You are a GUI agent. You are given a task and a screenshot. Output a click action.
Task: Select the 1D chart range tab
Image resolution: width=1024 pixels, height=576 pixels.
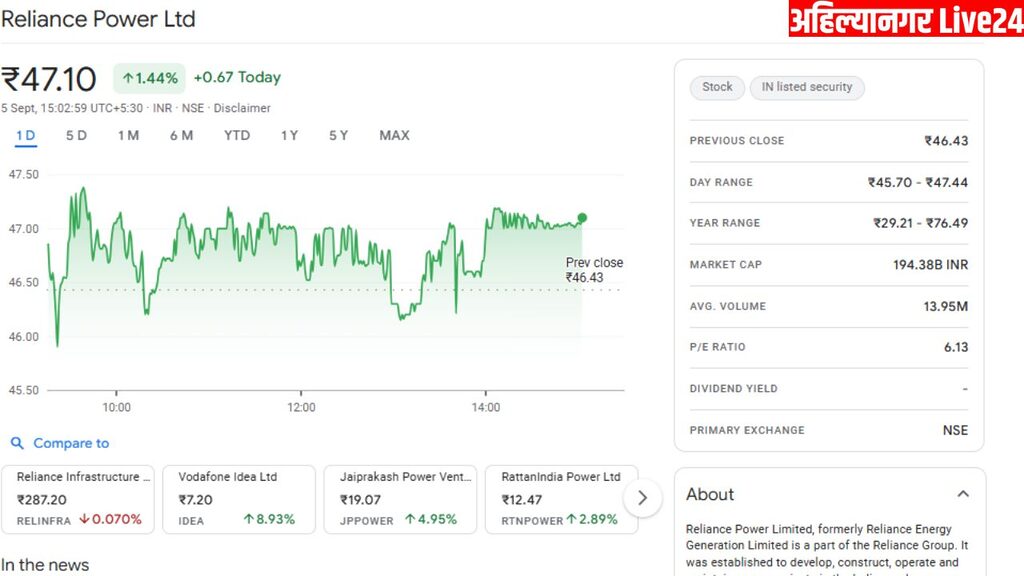point(26,136)
